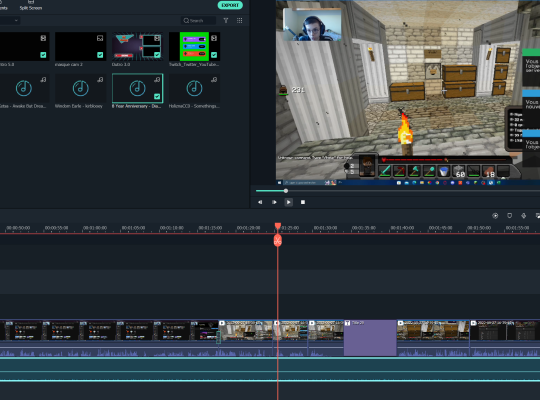Click the music note icon on 'HoliznaCC0'
This screenshot has width=540, height=400.
(x=214, y=80)
